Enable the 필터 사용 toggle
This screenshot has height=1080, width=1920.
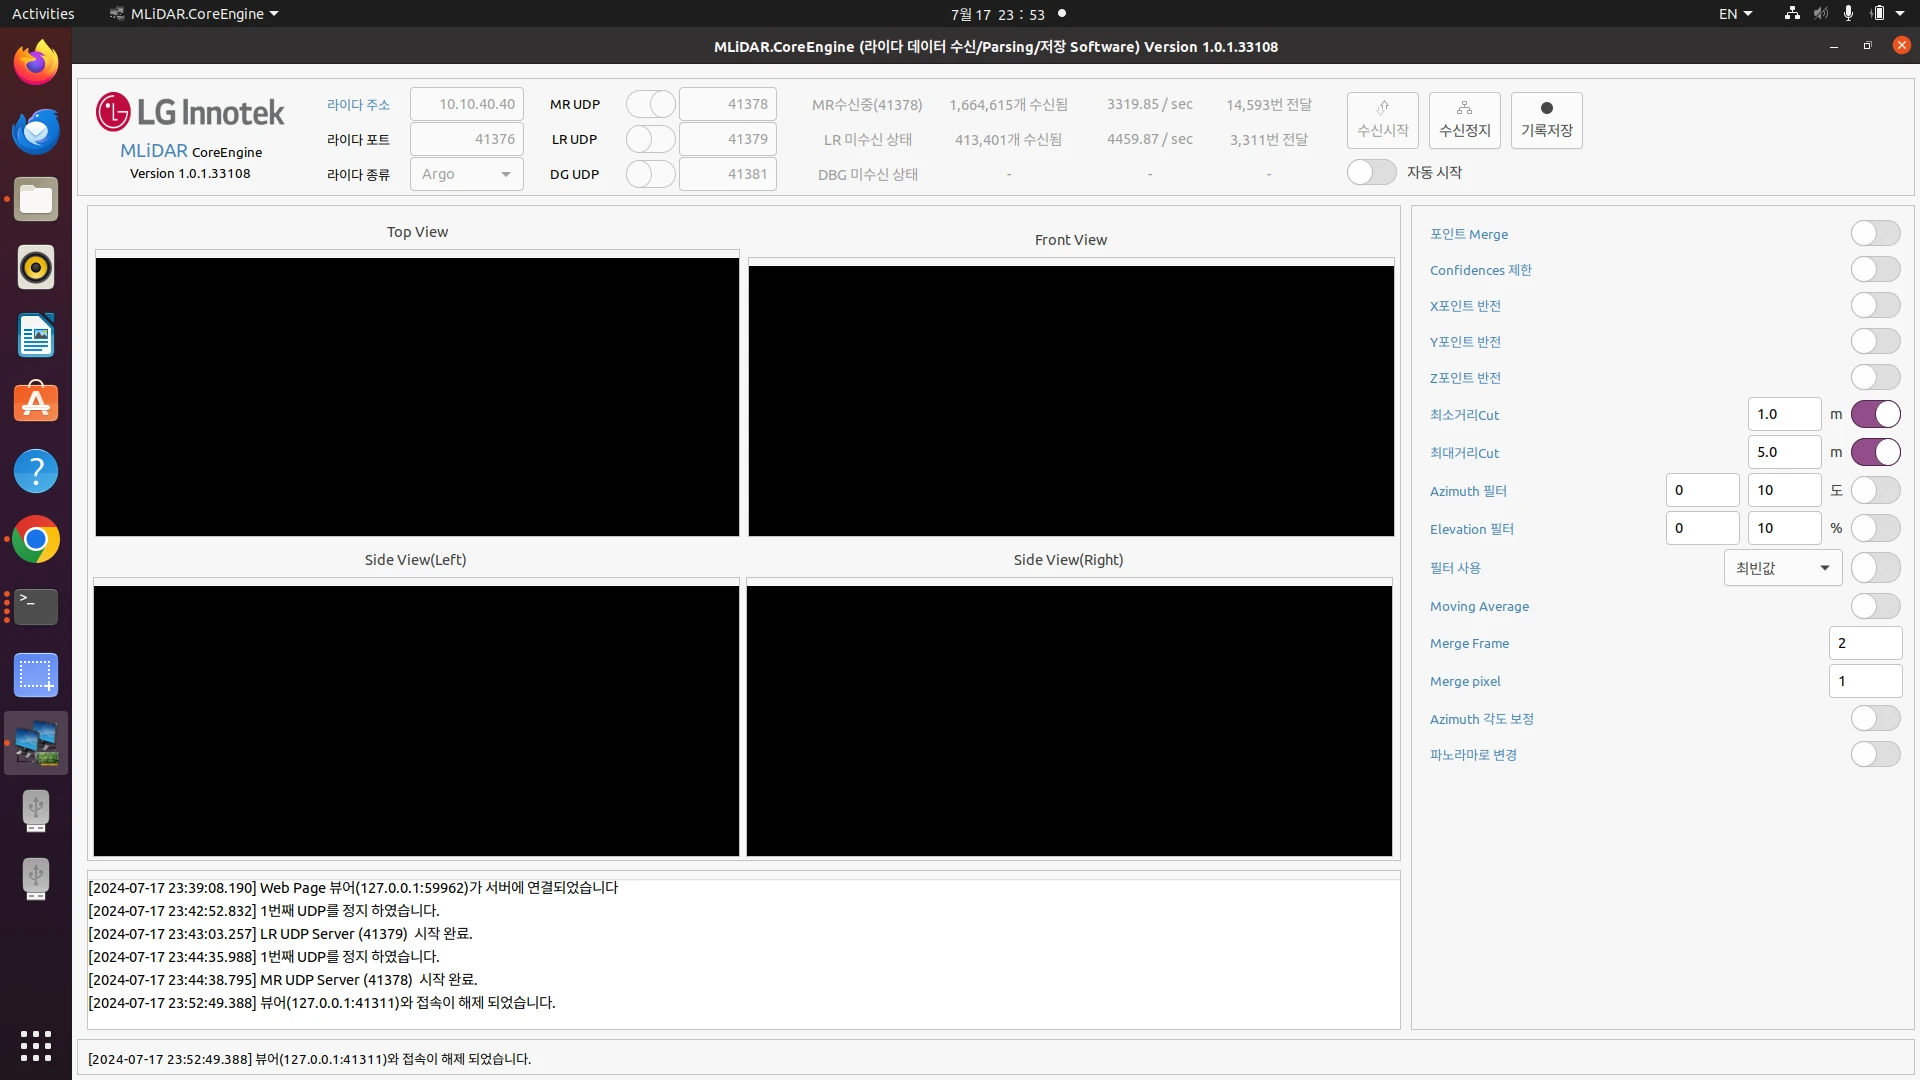tap(1875, 568)
